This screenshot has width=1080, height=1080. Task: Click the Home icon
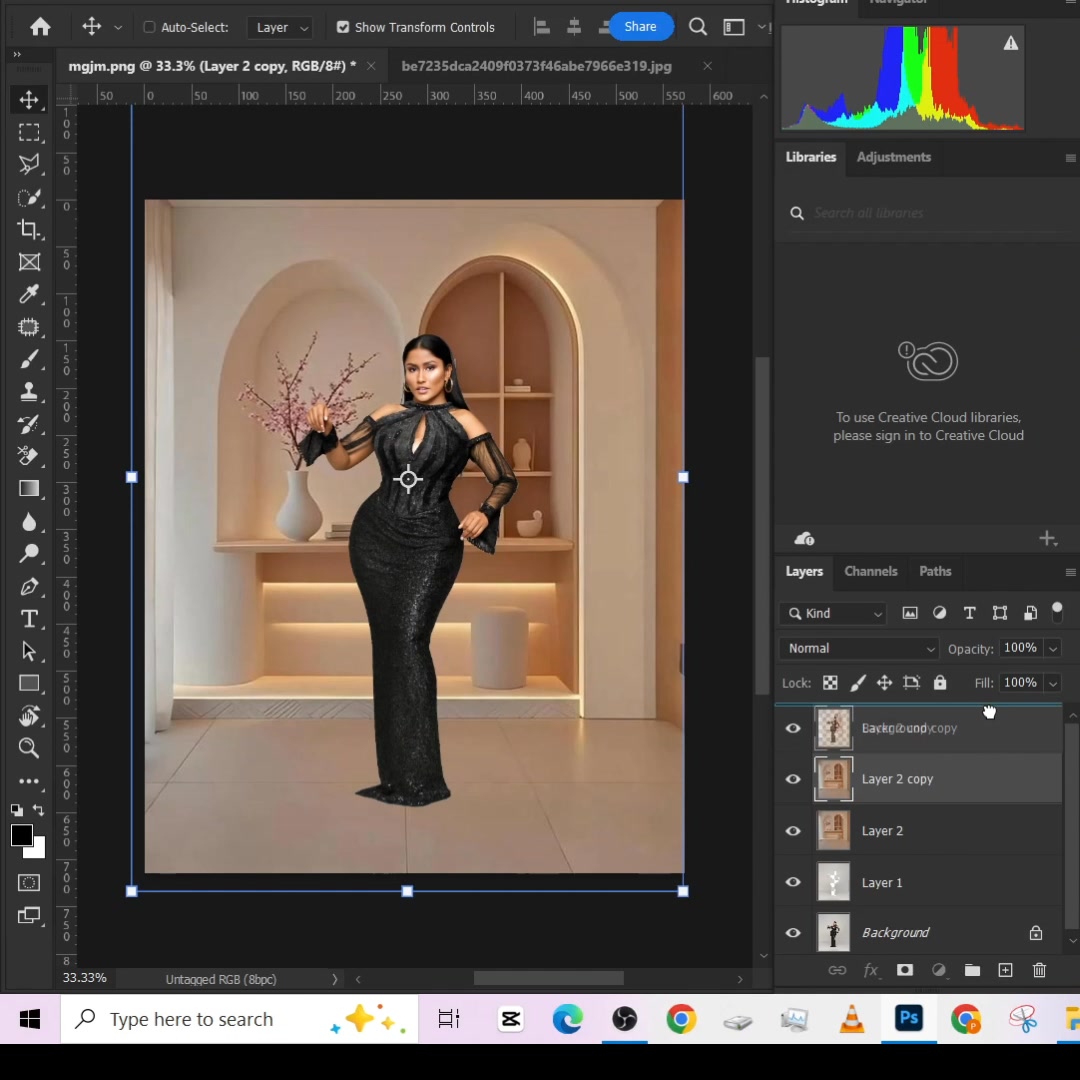[x=41, y=27]
